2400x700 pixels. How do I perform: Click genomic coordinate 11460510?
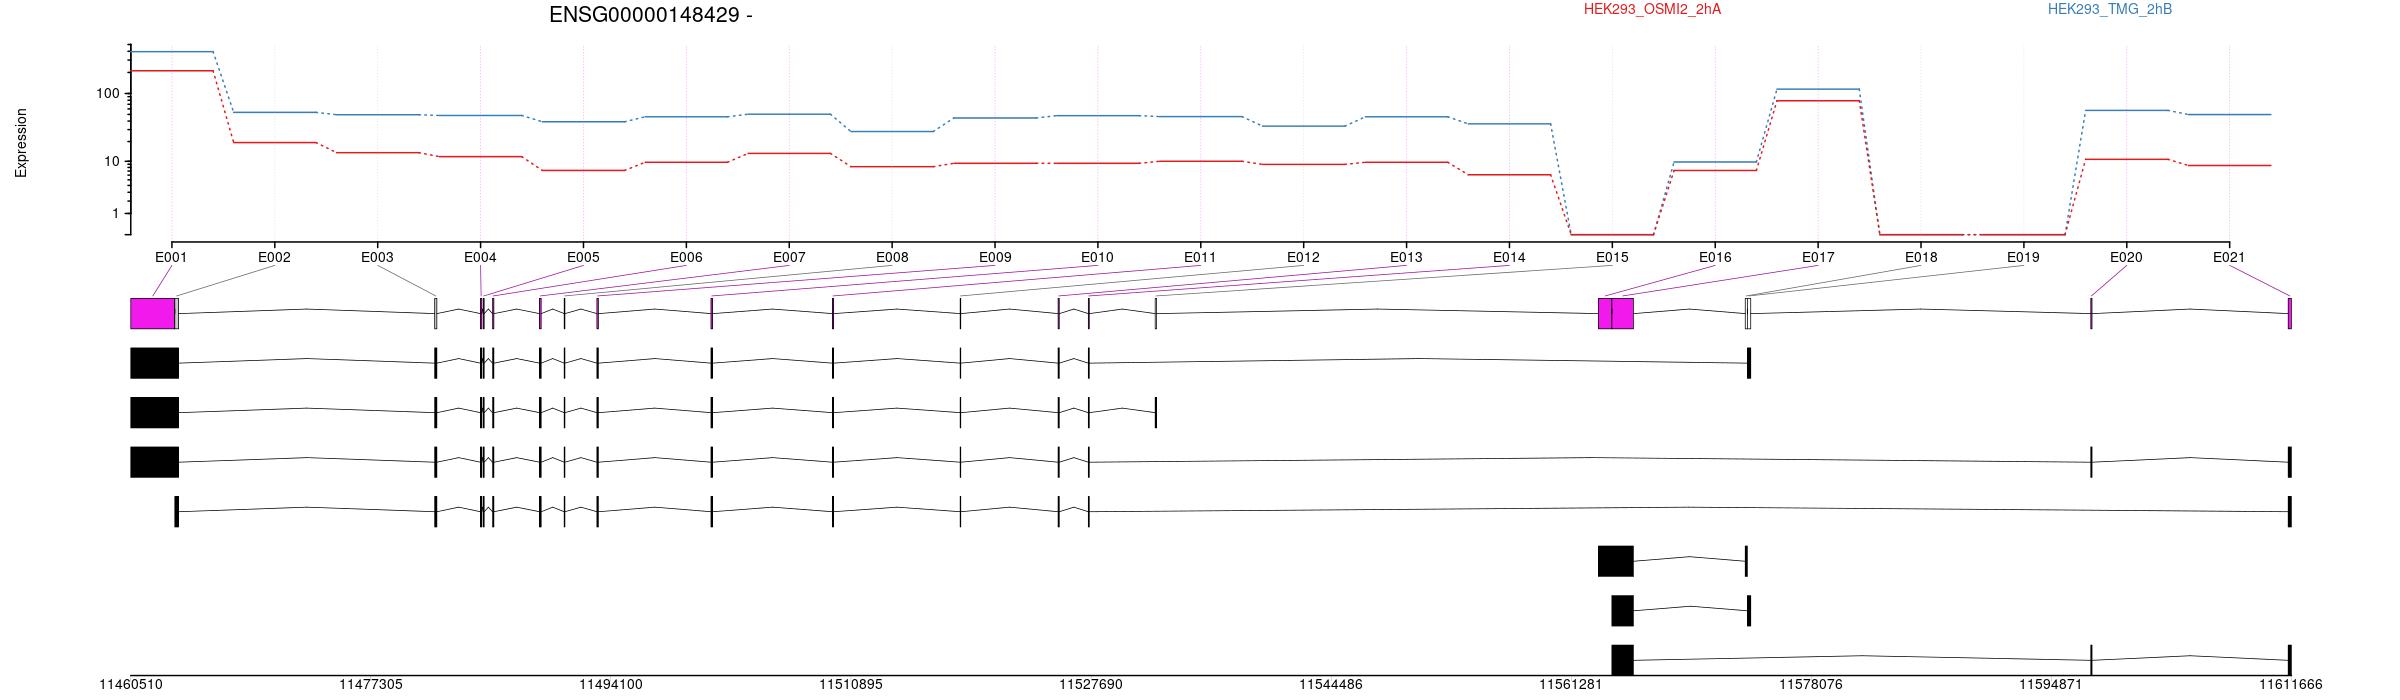[x=131, y=685]
